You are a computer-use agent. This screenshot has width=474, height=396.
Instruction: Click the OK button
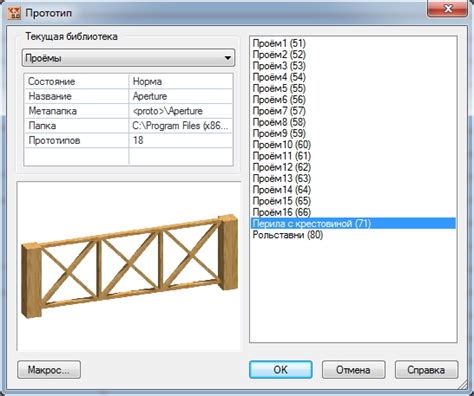click(280, 370)
